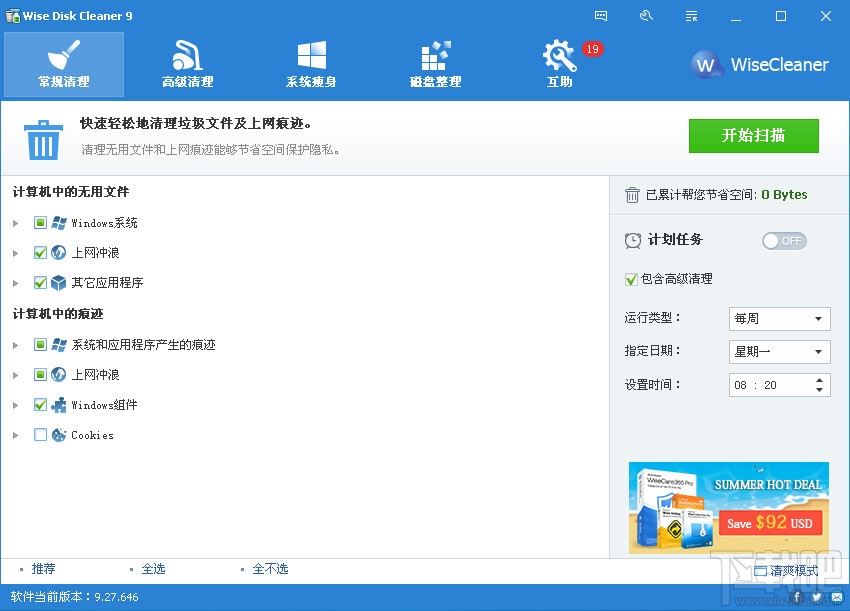Open the Summer Hot Deal ad banner
This screenshot has width=850, height=611.
coord(729,507)
